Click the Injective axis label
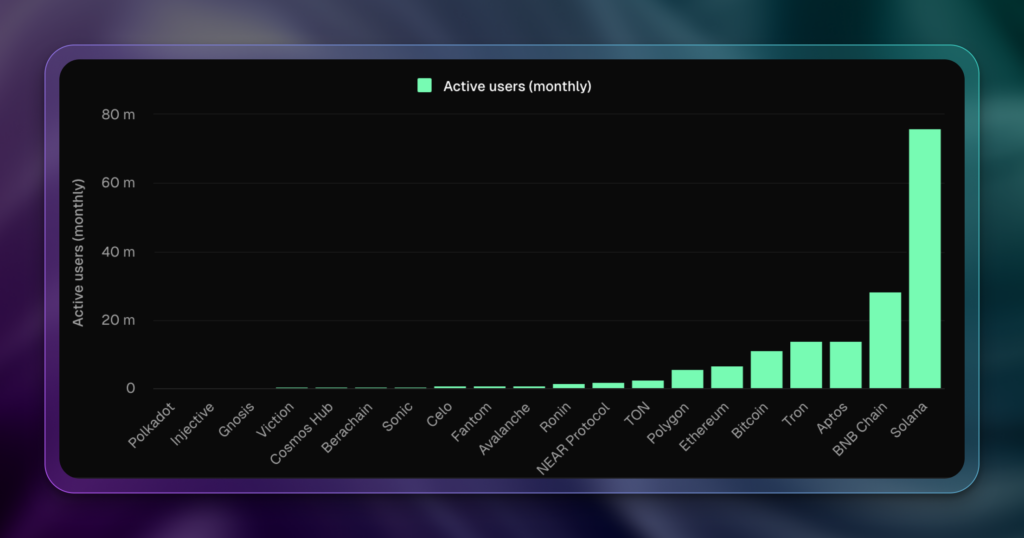The width and height of the screenshot is (1024, 538). tap(193, 424)
